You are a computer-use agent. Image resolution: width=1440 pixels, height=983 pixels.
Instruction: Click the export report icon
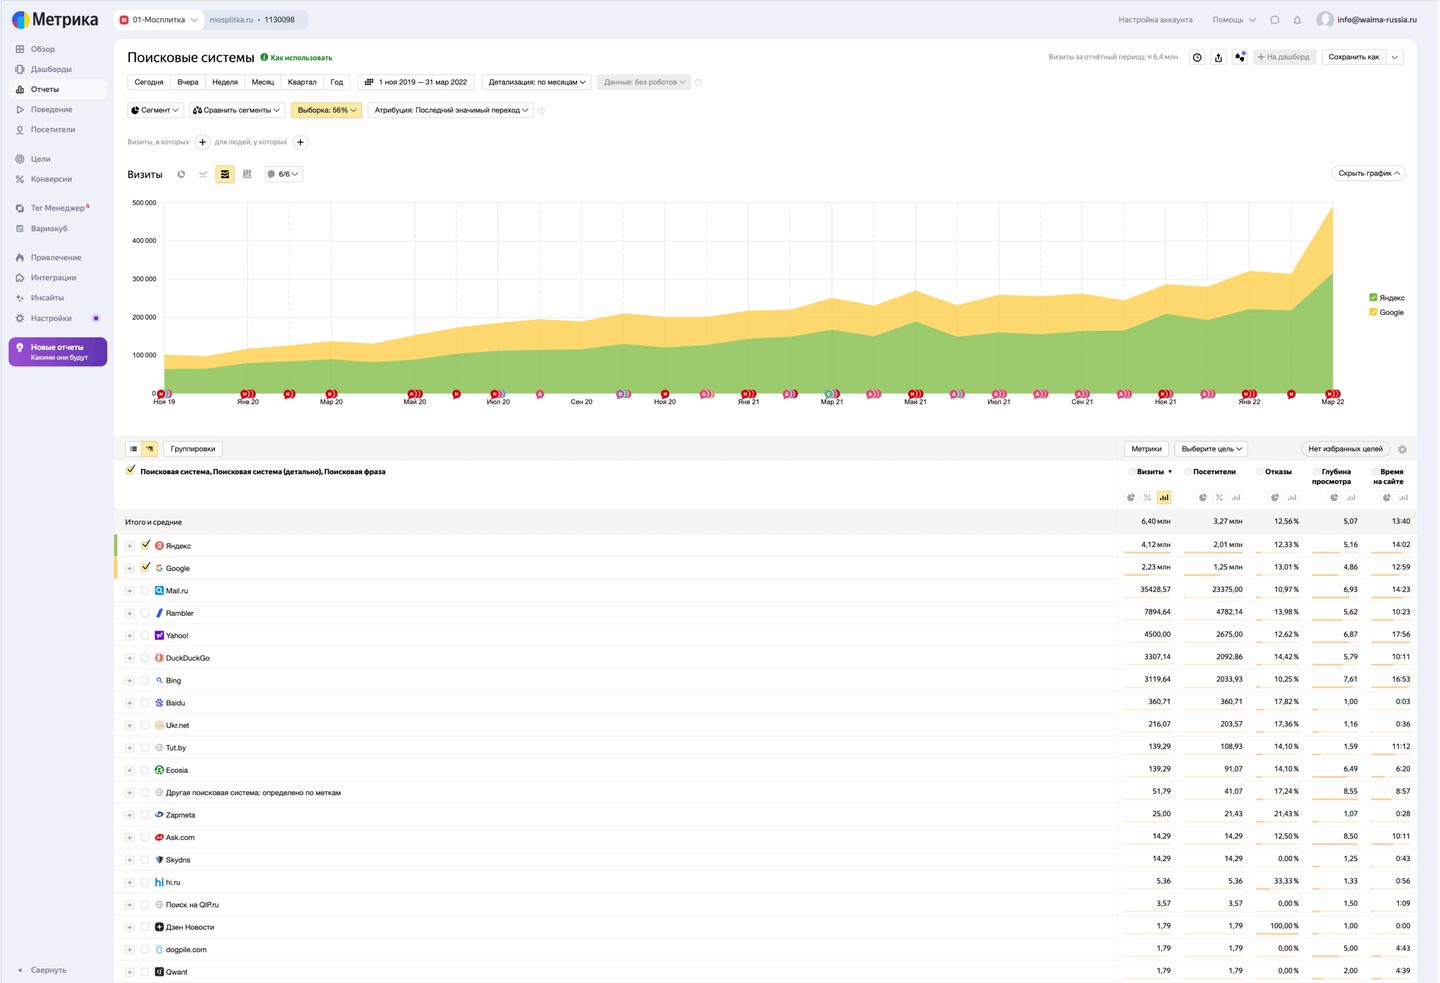click(x=1218, y=57)
